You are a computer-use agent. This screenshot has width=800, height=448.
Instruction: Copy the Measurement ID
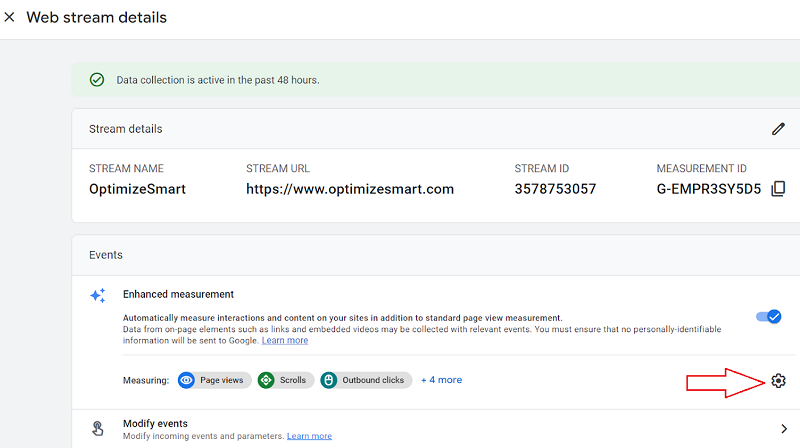pos(778,189)
